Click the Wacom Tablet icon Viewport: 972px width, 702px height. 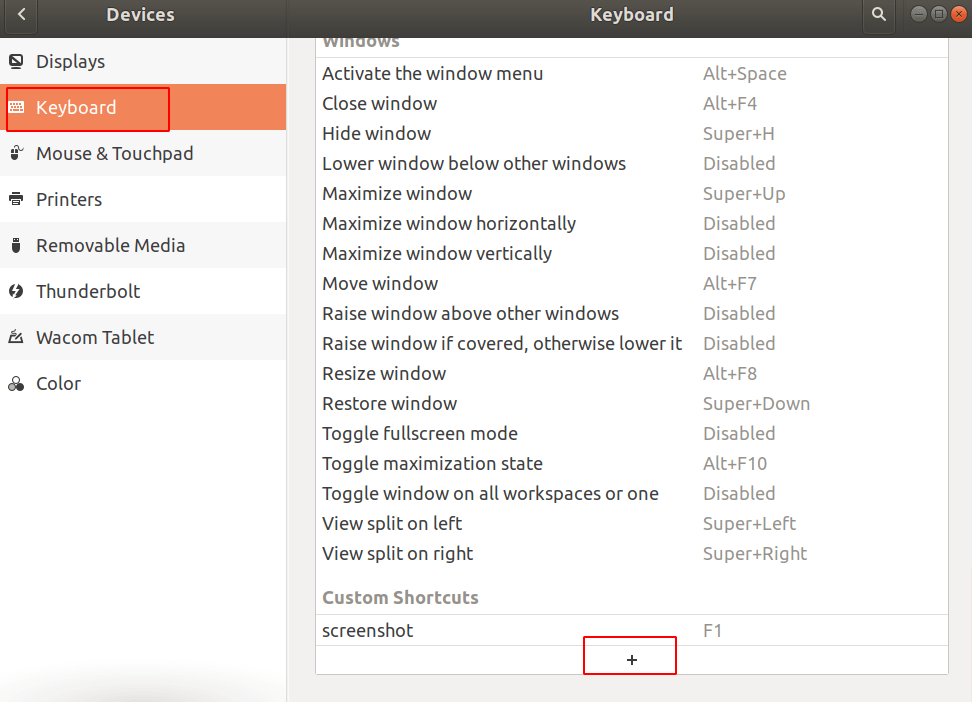click(x=16, y=337)
